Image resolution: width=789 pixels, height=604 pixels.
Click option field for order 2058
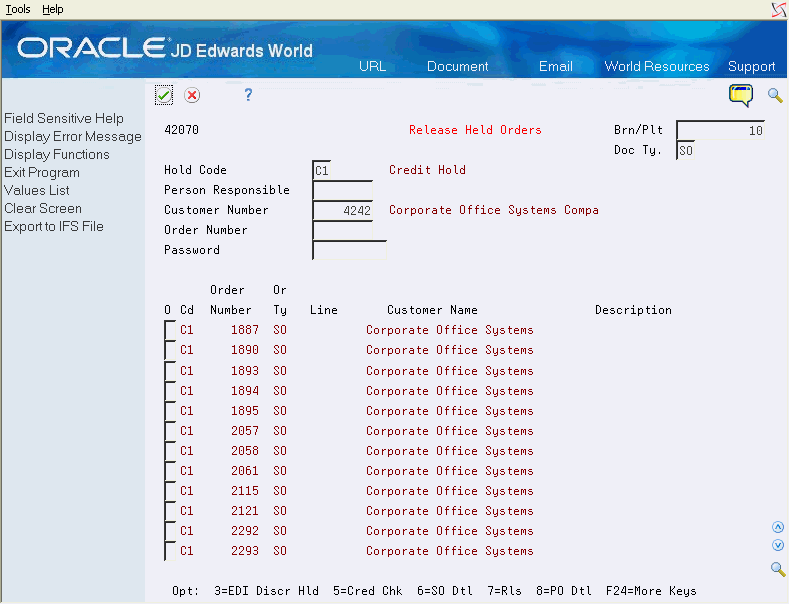coord(170,451)
